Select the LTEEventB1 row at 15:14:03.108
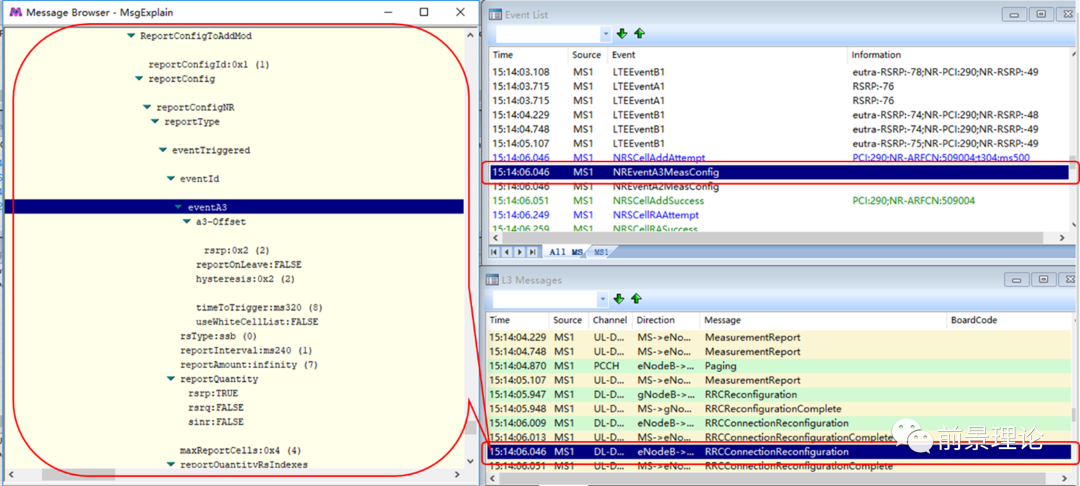1080x486 pixels. point(778,72)
